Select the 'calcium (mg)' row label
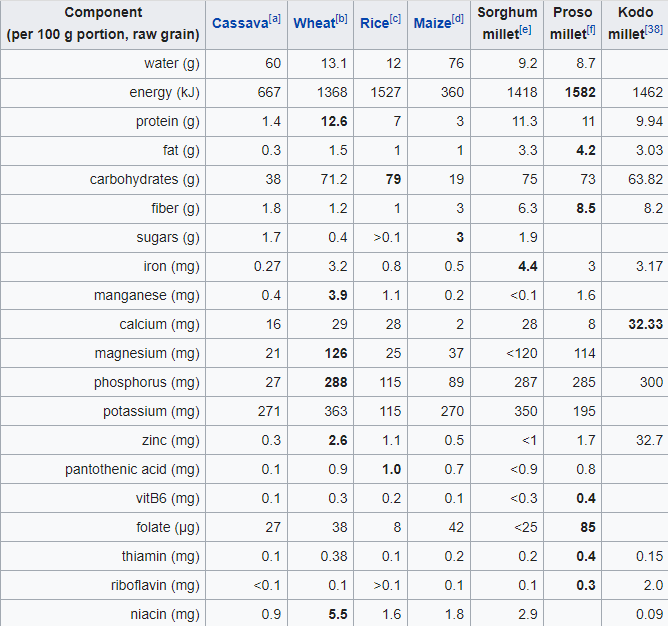 (x=159, y=324)
